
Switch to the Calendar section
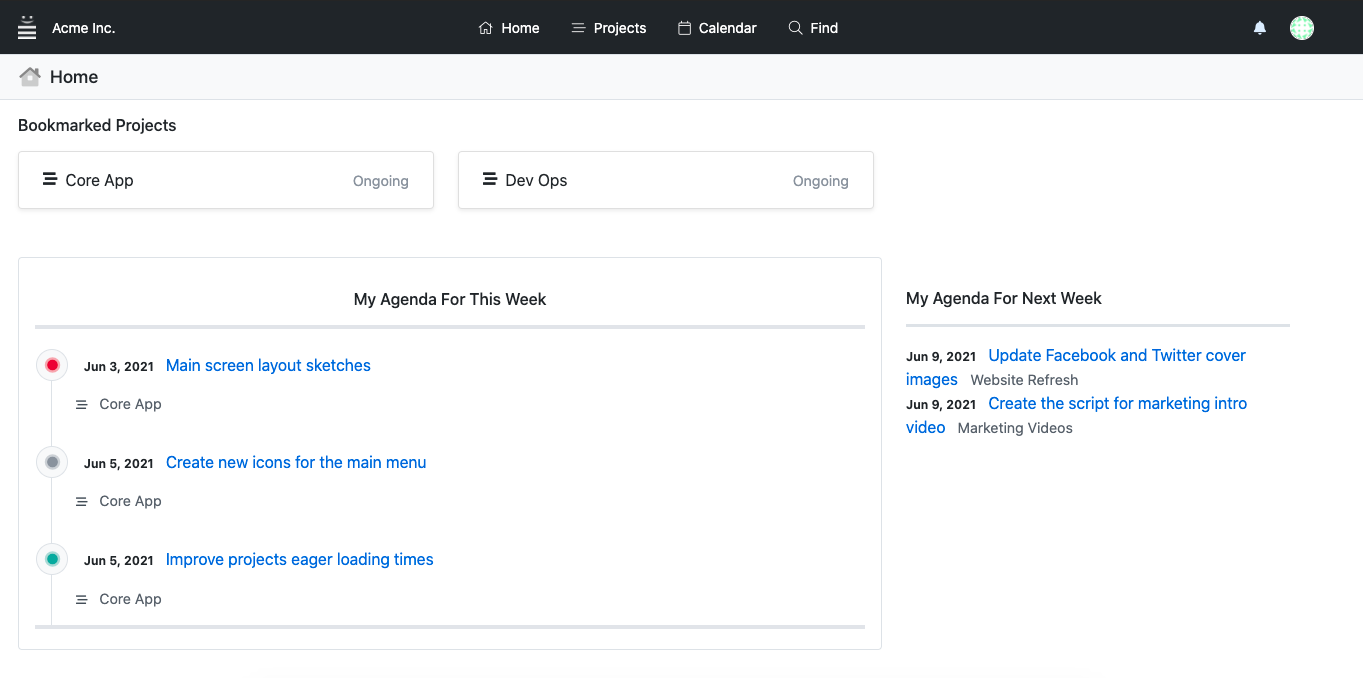click(x=717, y=27)
